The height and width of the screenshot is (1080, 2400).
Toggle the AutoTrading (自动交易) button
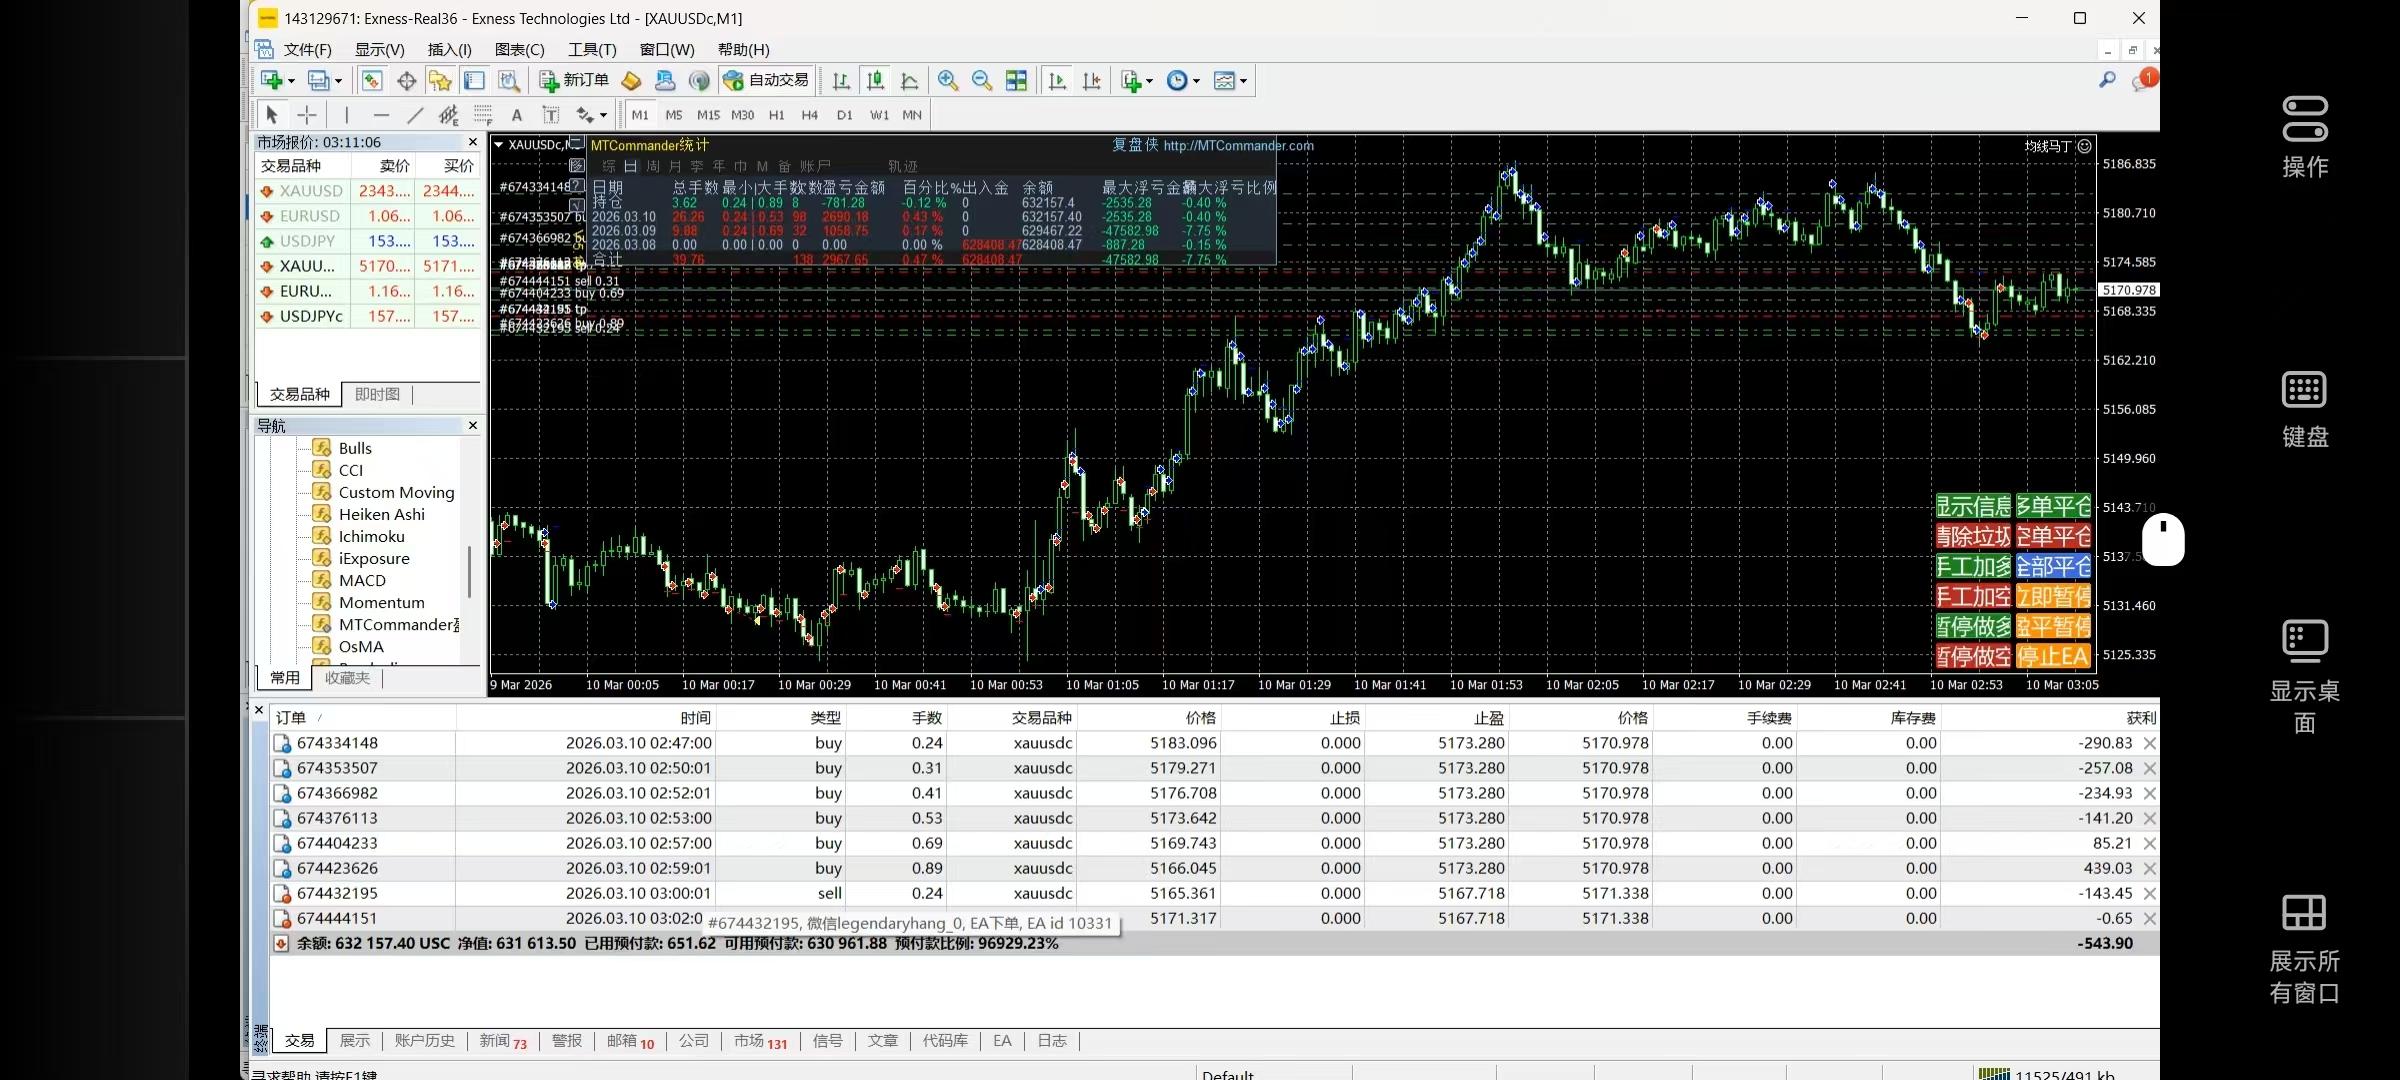[766, 81]
